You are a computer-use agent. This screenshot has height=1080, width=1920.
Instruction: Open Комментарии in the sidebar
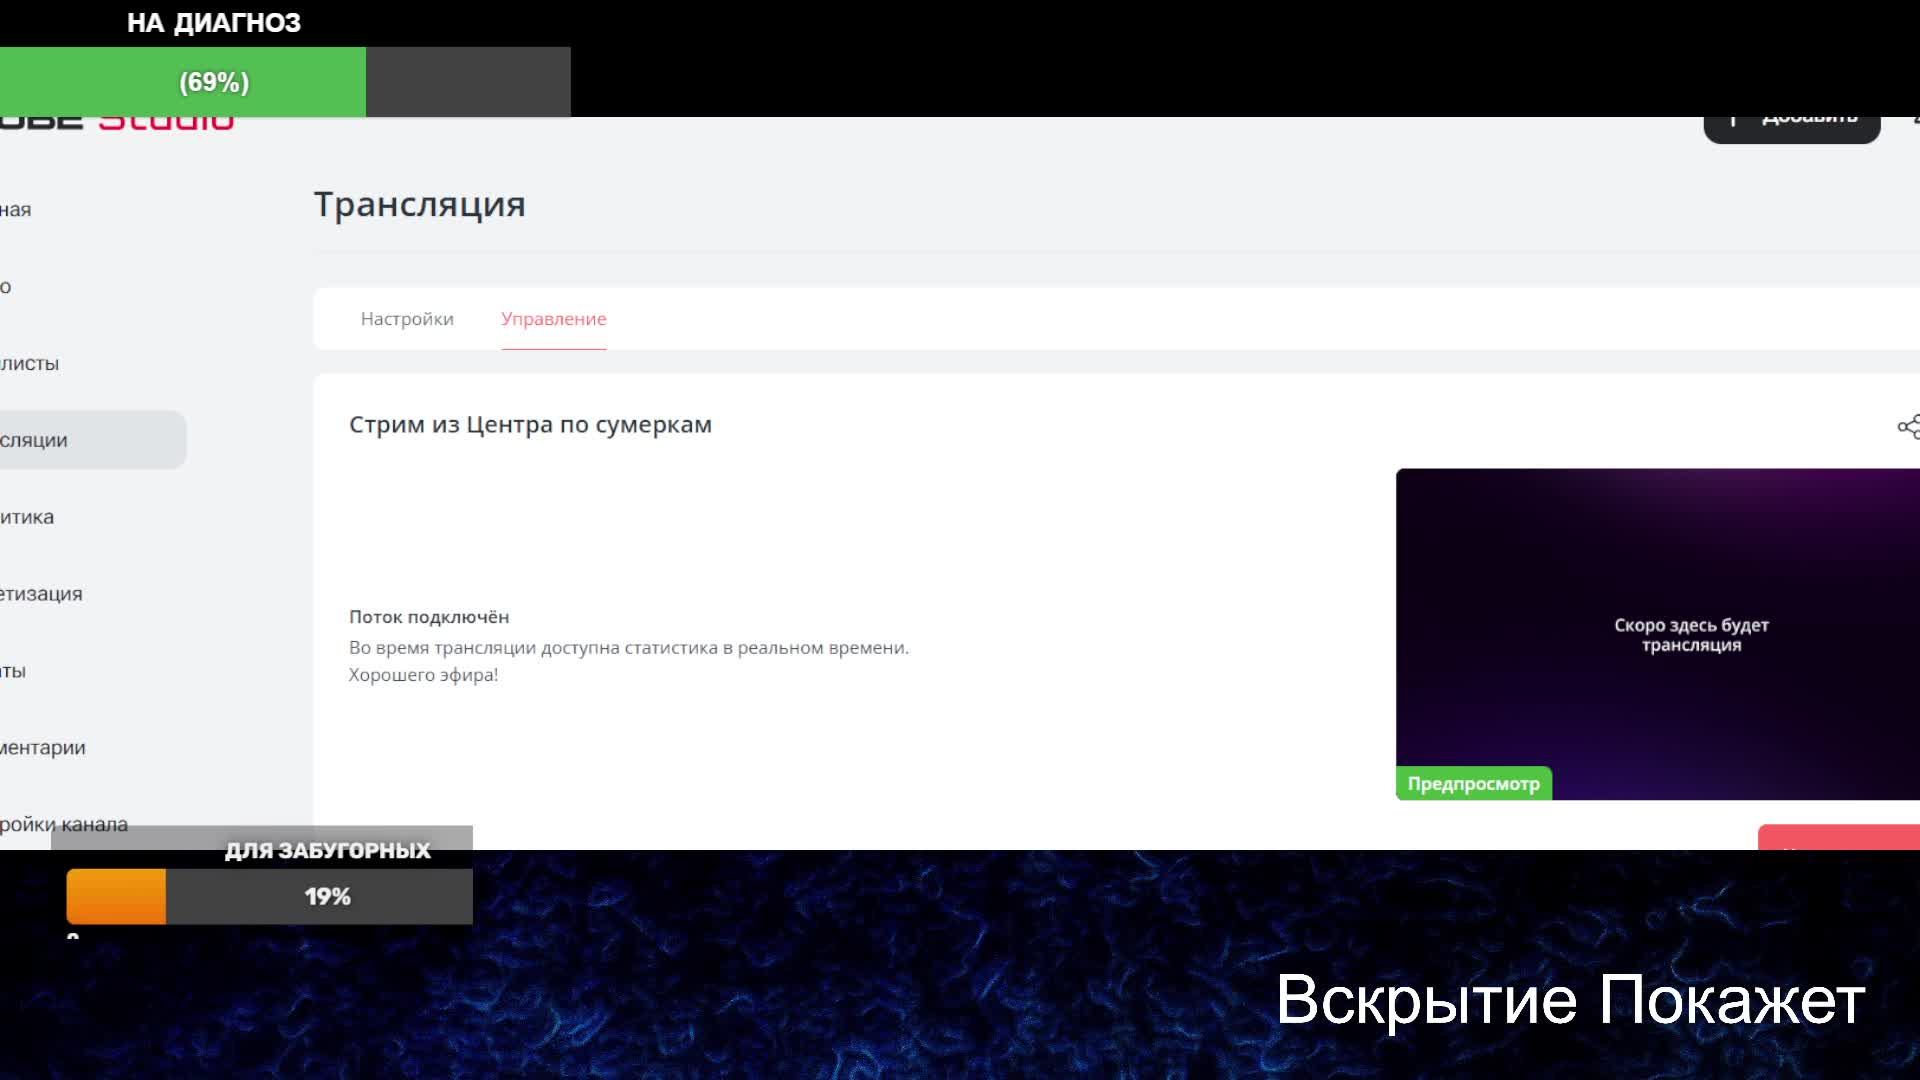(43, 748)
